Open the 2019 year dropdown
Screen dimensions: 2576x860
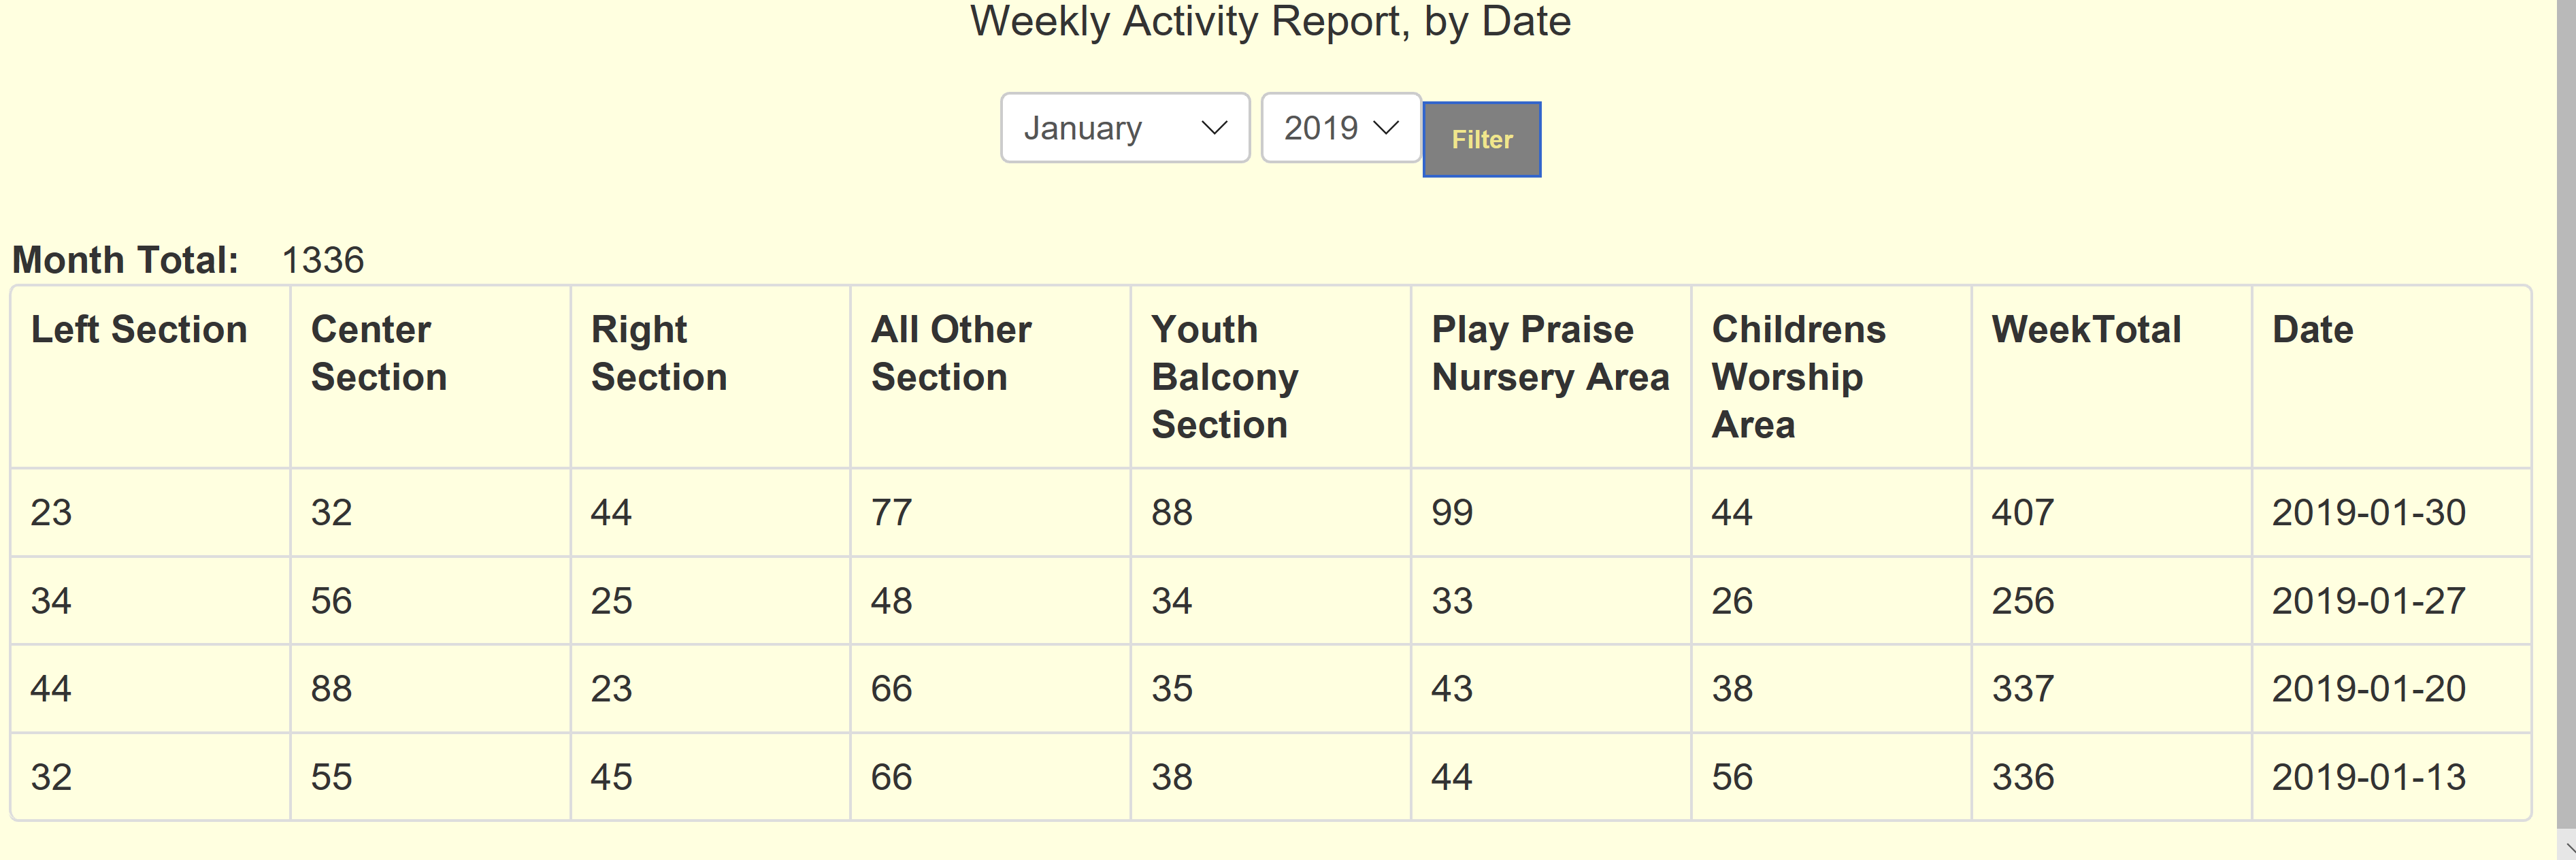pyautogui.click(x=1340, y=128)
